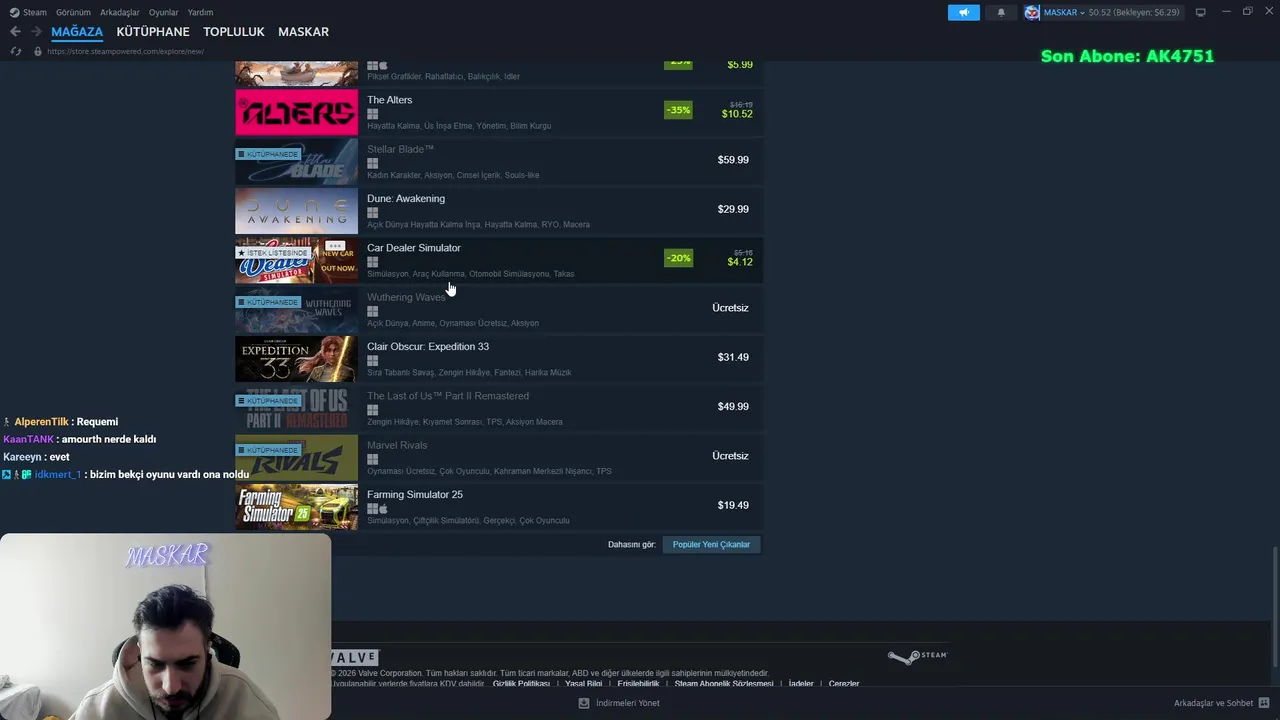1280x720 pixels.
Task: Click the Valve logo in the footer
Action: [354, 657]
